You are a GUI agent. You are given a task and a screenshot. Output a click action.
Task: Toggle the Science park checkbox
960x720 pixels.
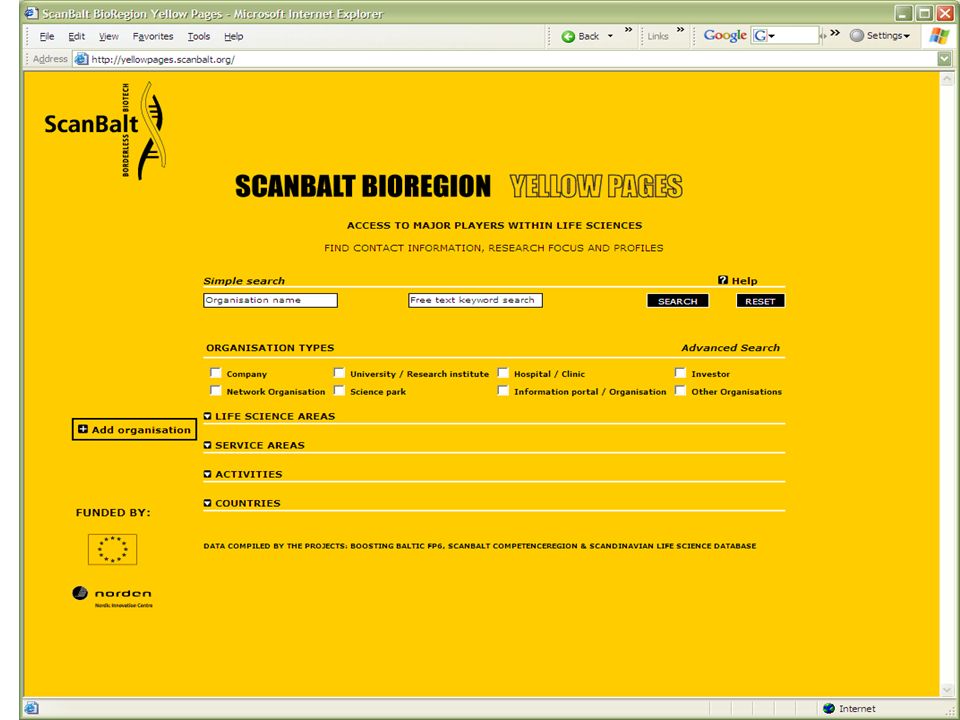tap(339, 391)
